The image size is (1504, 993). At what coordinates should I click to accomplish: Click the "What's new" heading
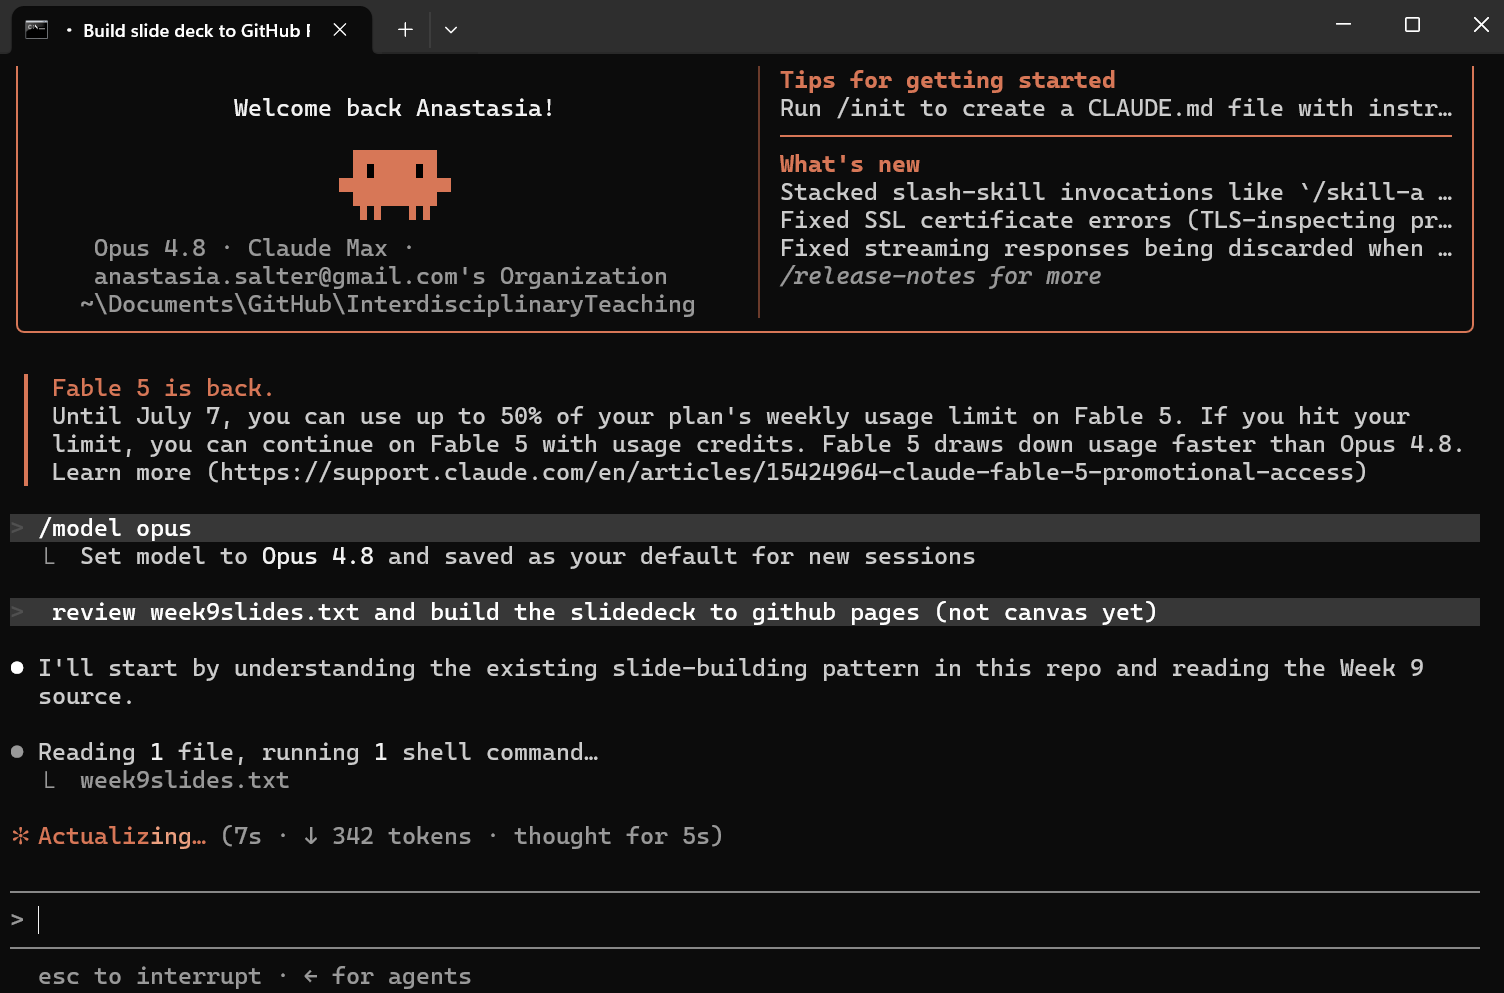point(850,164)
